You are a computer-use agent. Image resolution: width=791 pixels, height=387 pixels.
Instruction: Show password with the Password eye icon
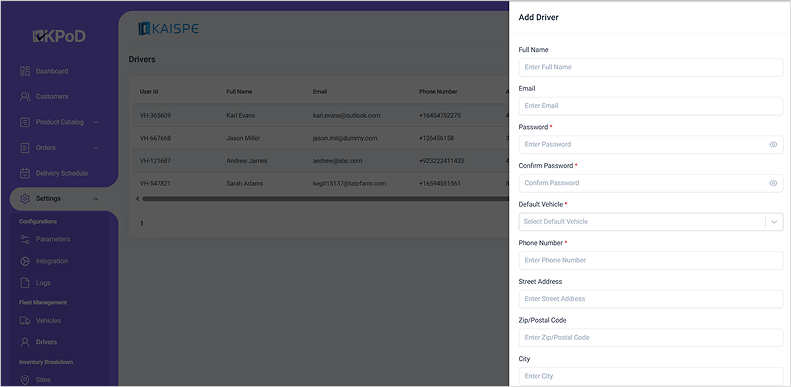coord(773,144)
